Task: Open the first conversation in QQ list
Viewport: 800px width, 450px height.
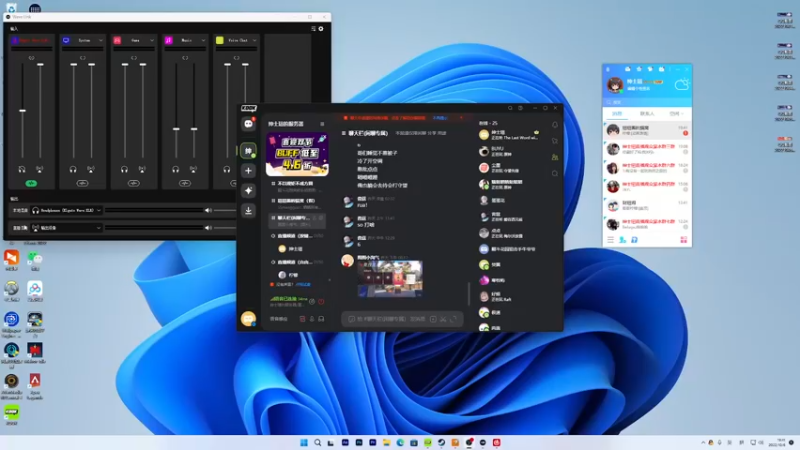Action: click(647, 131)
